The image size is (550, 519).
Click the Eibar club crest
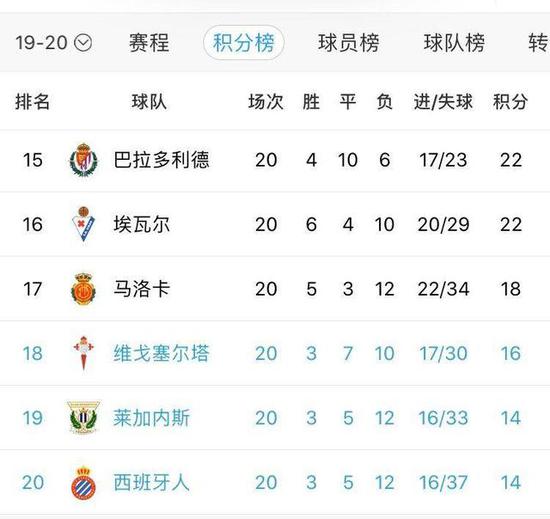tap(83, 224)
